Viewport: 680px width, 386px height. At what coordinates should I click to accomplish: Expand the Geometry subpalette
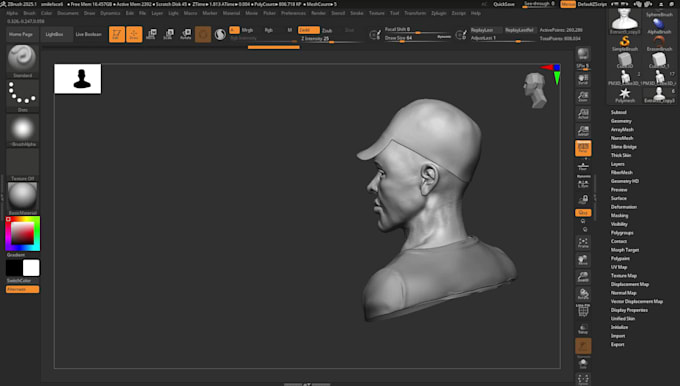click(x=621, y=121)
